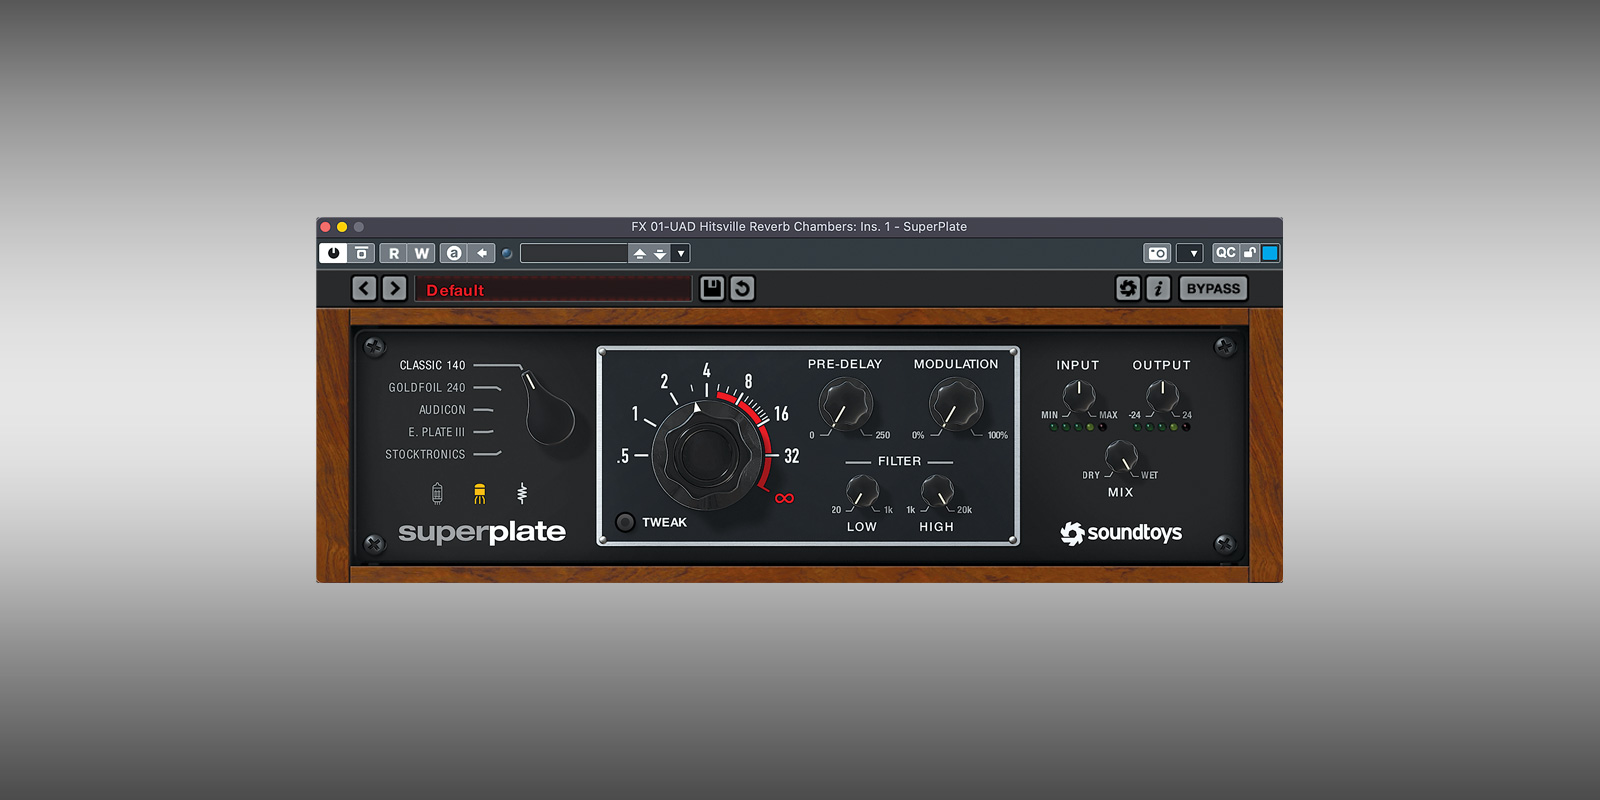
Task: Click the plugin snapshot camera icon
Action: (x=1157, y=254)
